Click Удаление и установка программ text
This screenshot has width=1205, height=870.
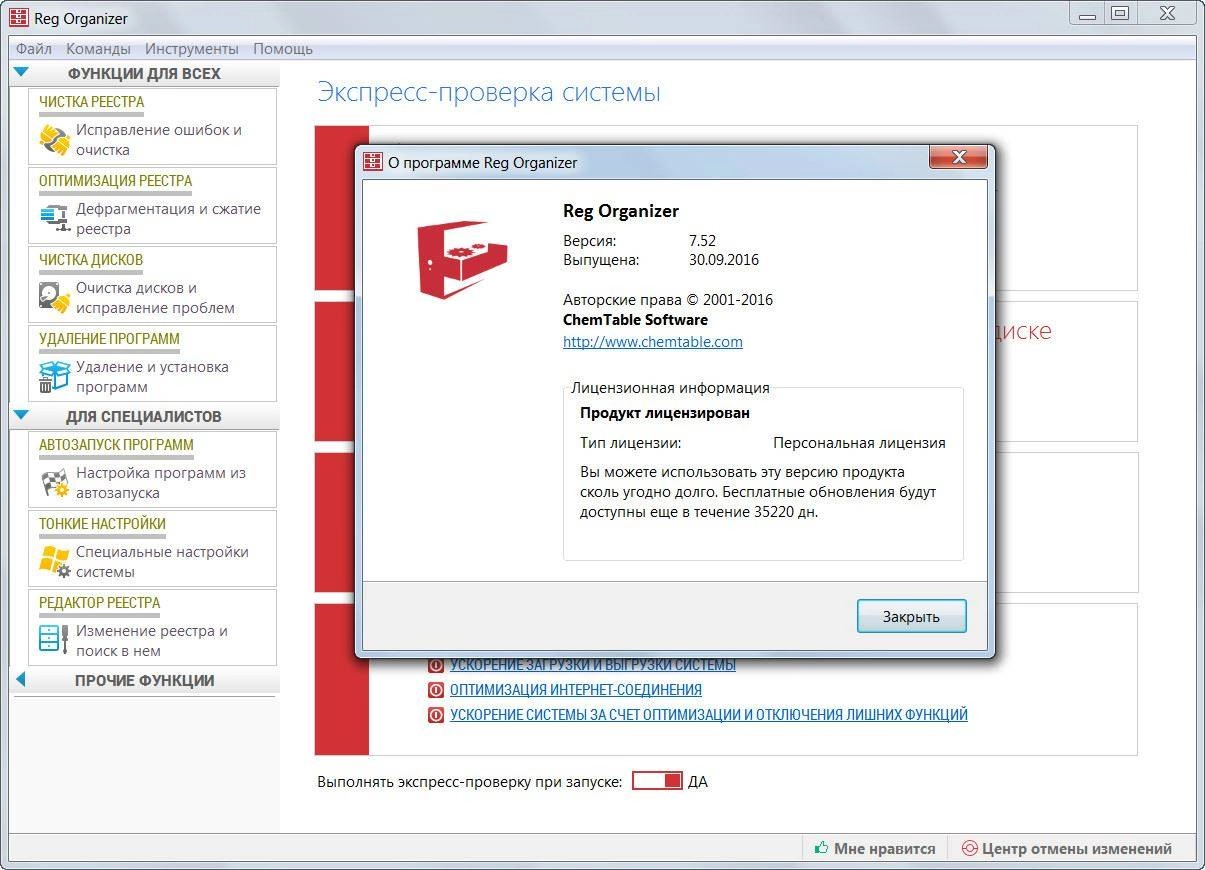(152, 377)
